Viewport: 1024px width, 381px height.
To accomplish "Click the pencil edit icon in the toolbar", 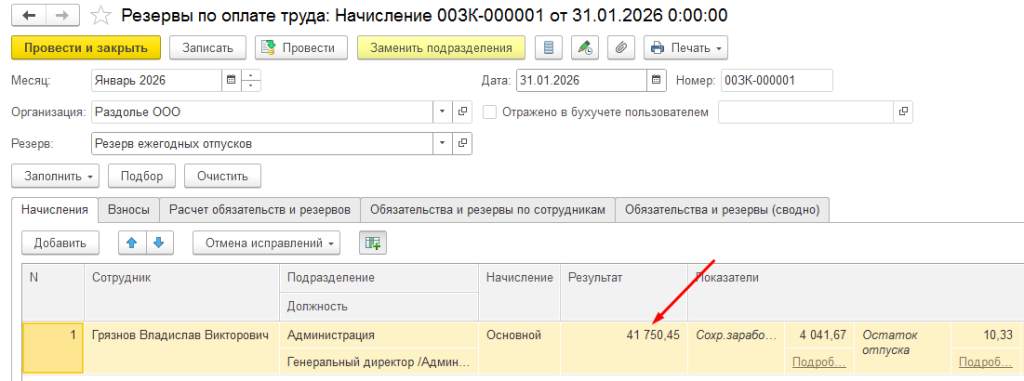I will 585,48.
